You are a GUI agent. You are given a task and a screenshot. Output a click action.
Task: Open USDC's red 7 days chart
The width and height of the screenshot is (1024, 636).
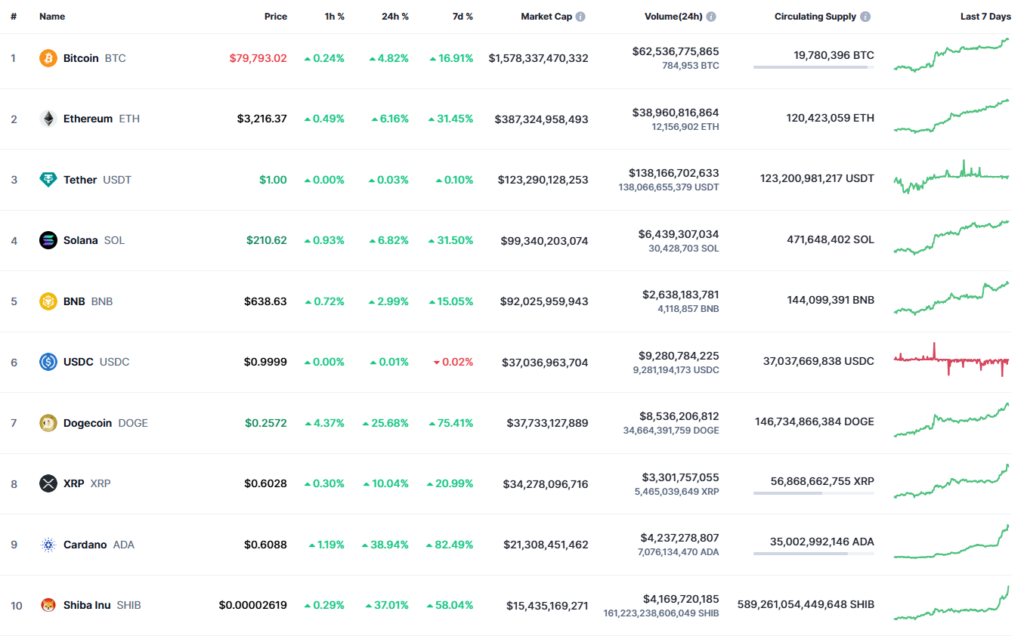click(952, 359)
